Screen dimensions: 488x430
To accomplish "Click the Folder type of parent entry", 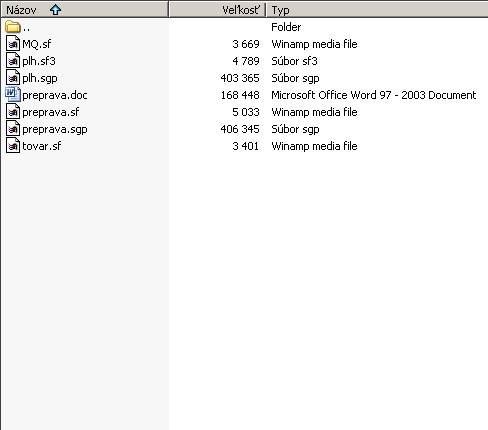I will tap(286, 27).
